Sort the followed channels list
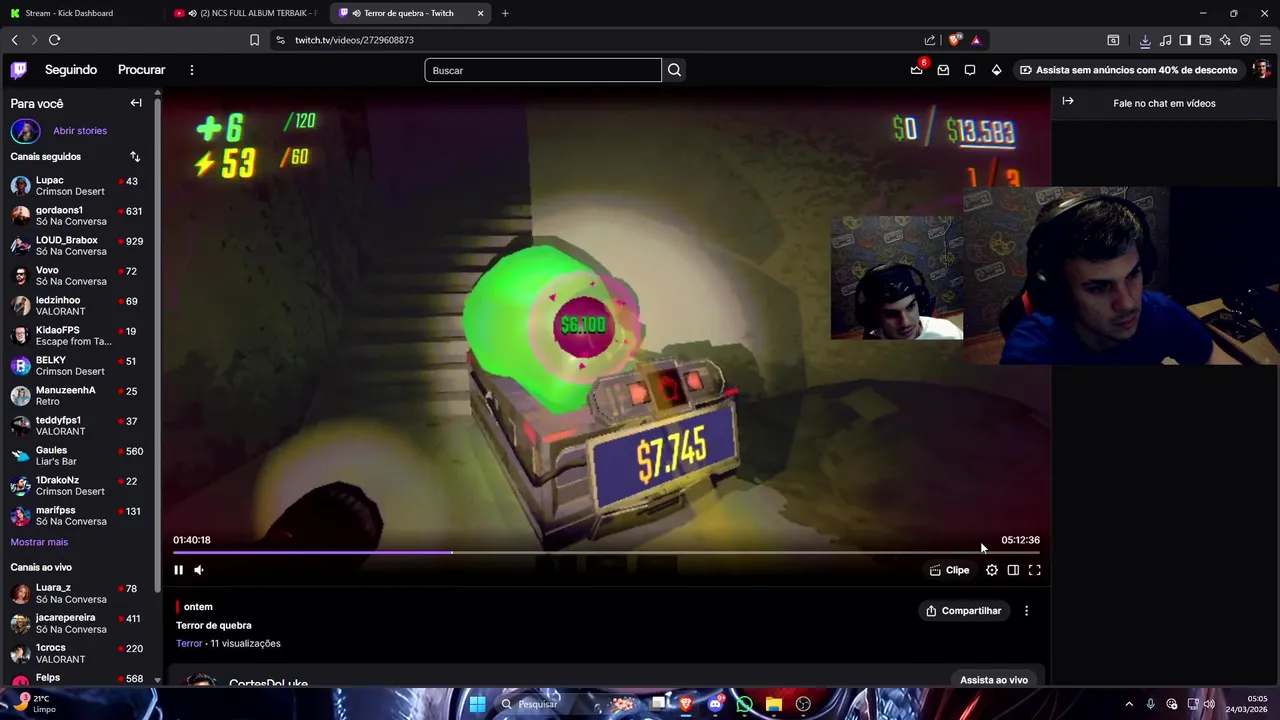 (135, 157)
